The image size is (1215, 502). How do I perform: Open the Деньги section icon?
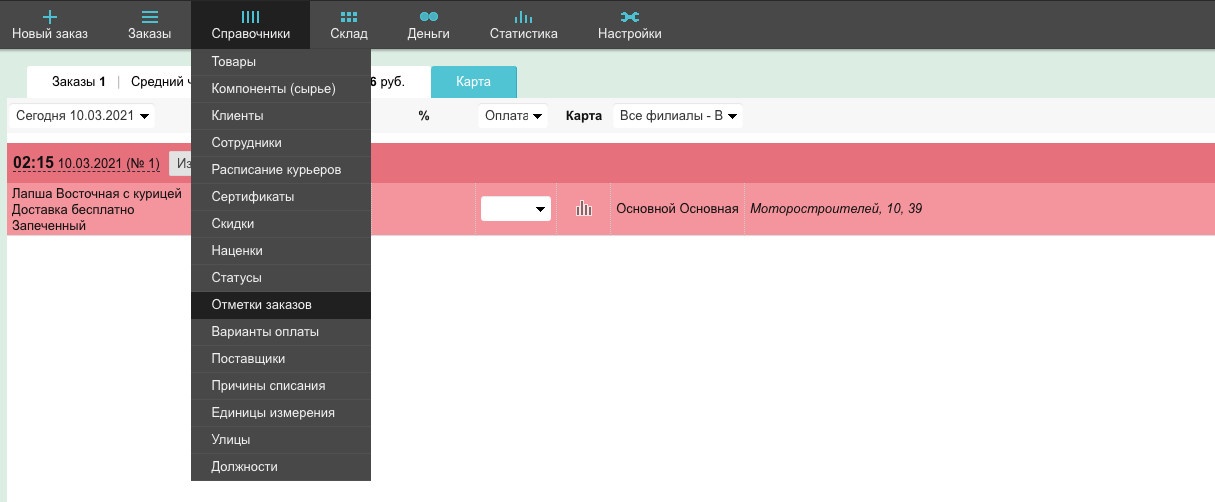428,17
